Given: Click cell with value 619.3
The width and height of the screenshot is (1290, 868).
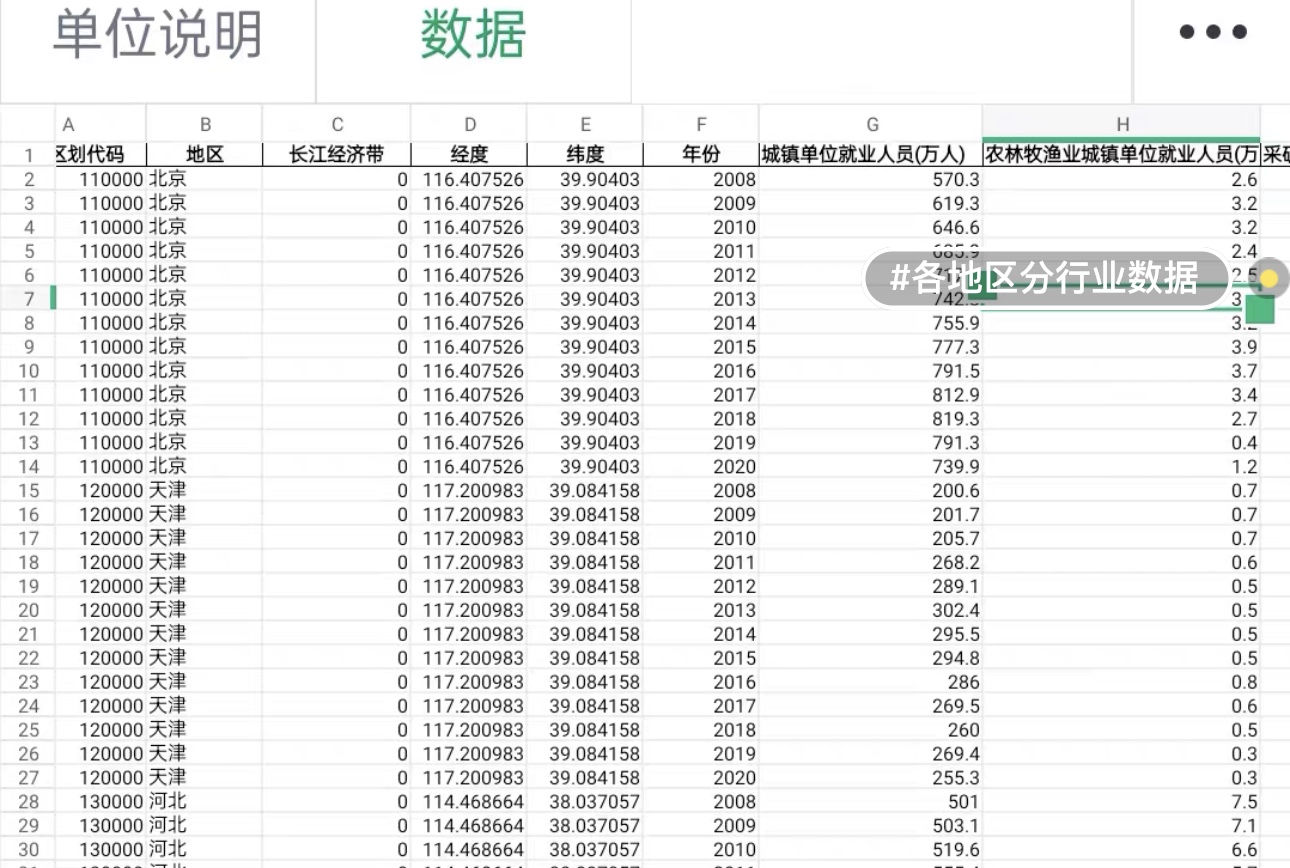Looking at the screenshot, I should 871,203.
